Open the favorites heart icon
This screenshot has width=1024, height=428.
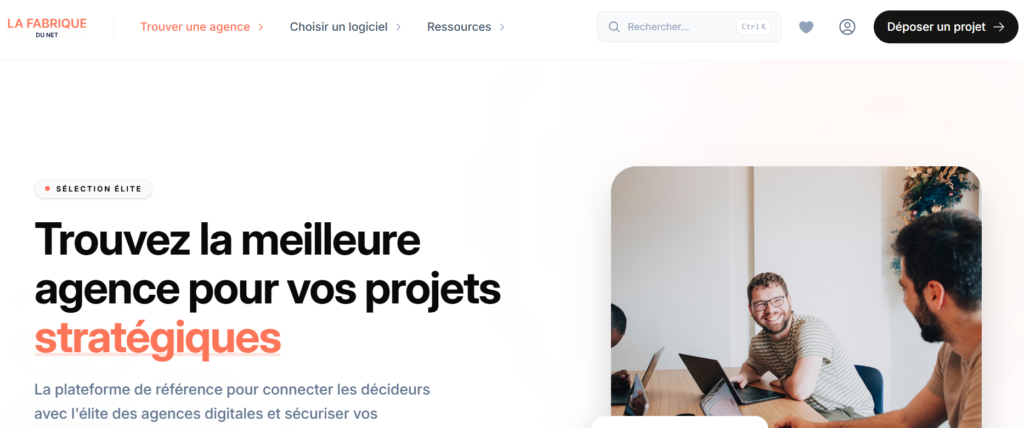(807, 27)
